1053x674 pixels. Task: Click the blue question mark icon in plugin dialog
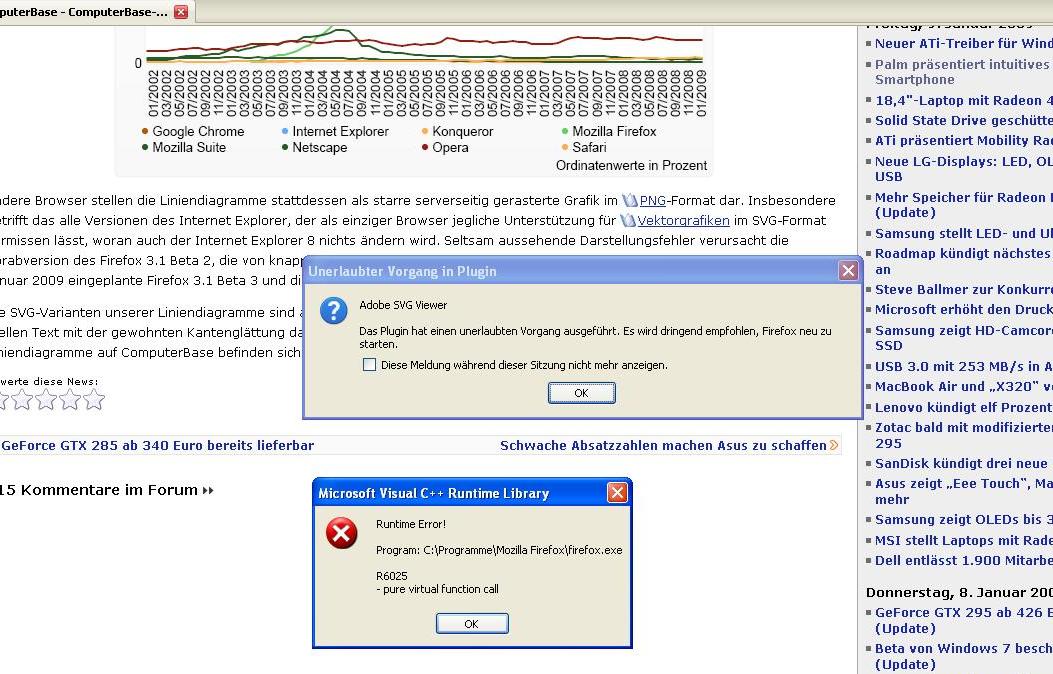tap(334, 311)
